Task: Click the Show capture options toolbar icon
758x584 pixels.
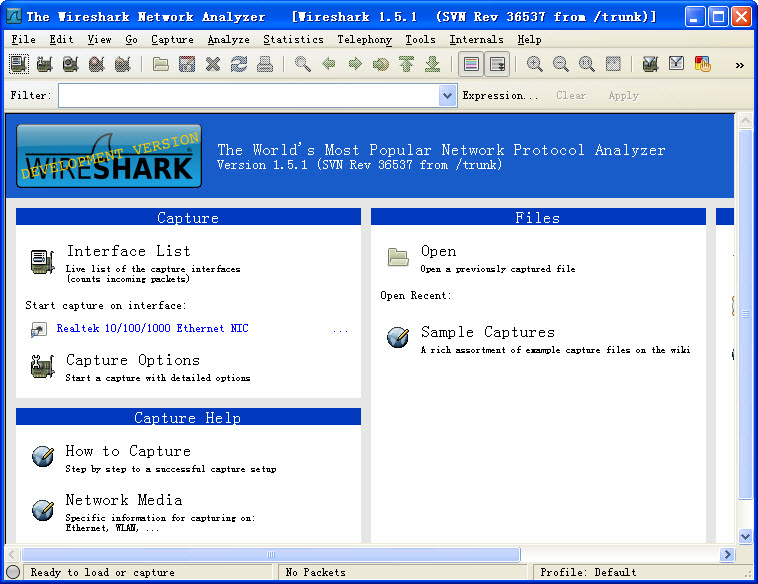Action: tap(45, 64)
